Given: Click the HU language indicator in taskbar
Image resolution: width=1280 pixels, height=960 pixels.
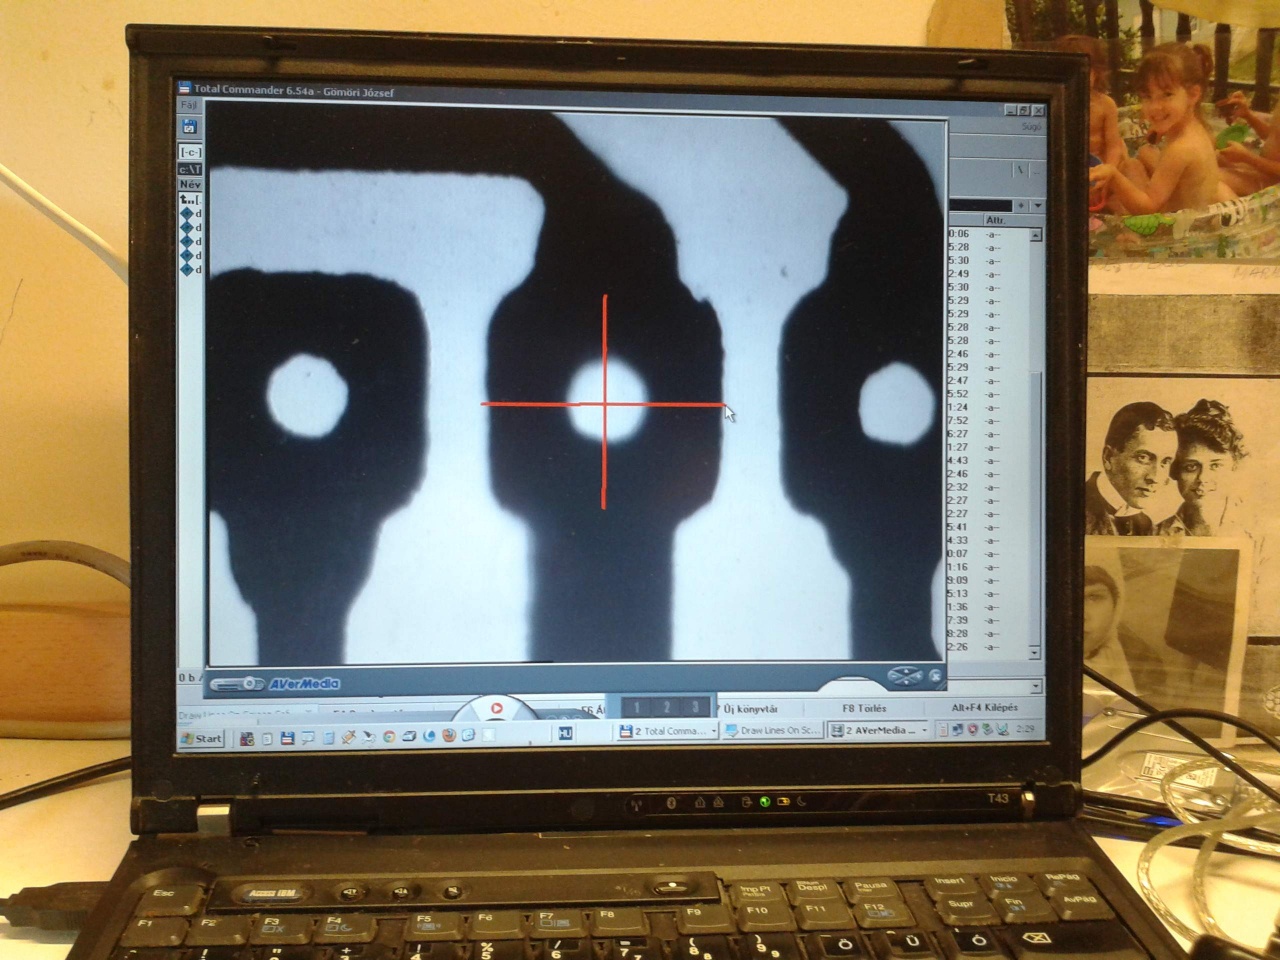Looking at the screenshot, I should 565,734.
